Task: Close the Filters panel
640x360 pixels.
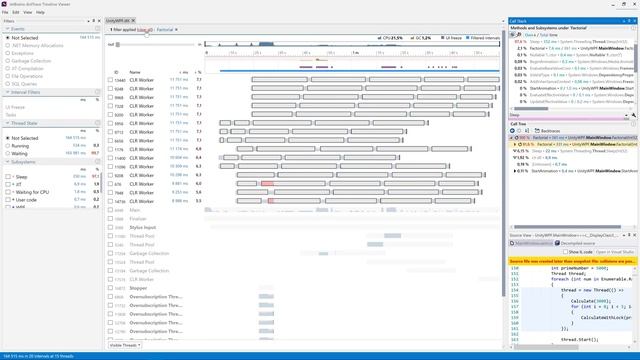Action: pyautogui.click(x=99, y=21)
